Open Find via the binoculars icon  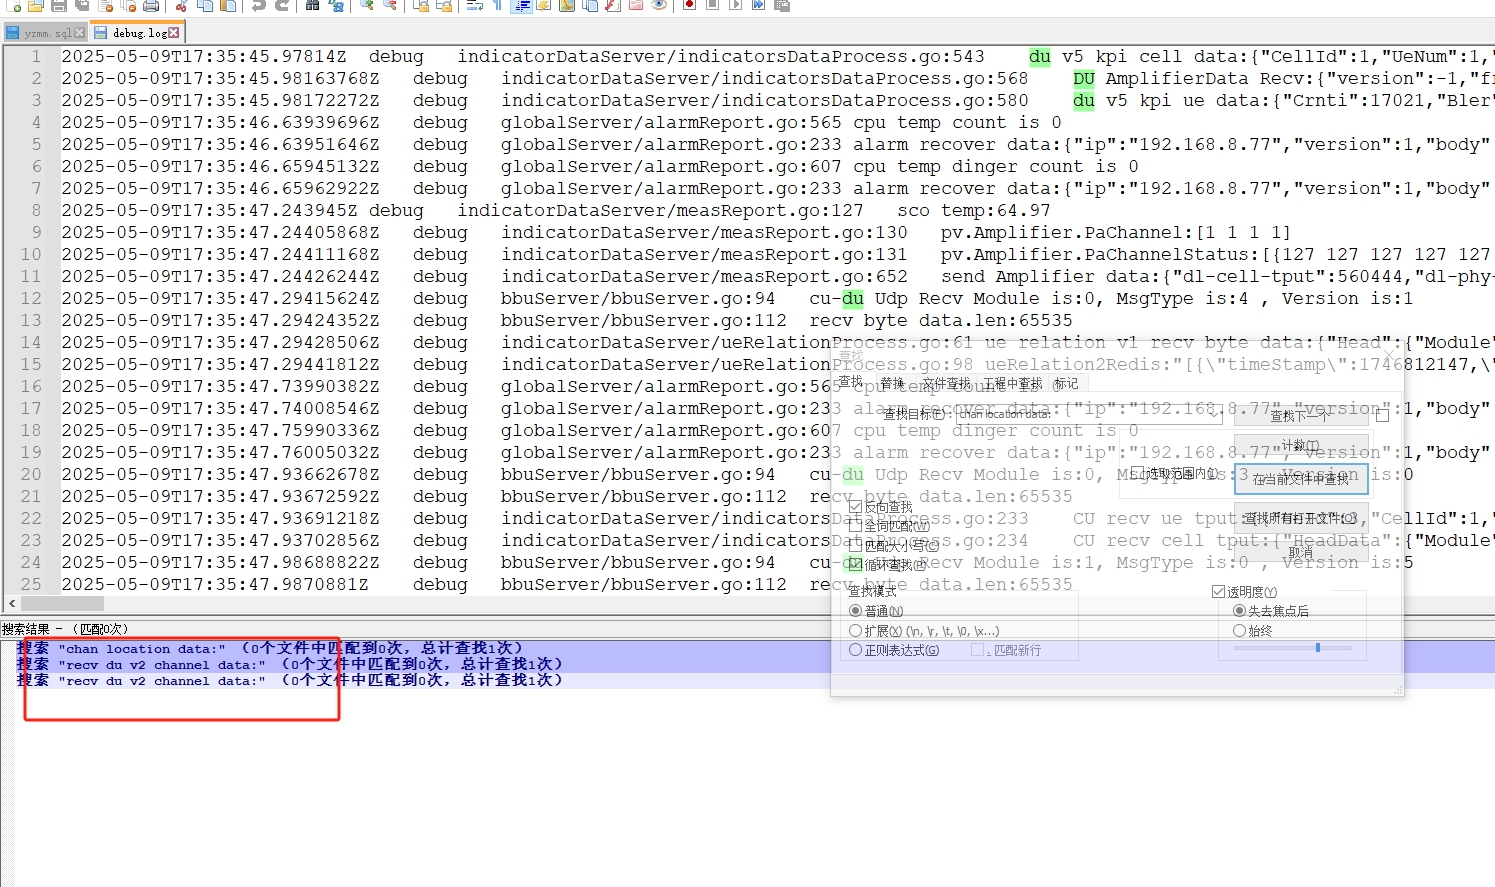click(312, 5)
